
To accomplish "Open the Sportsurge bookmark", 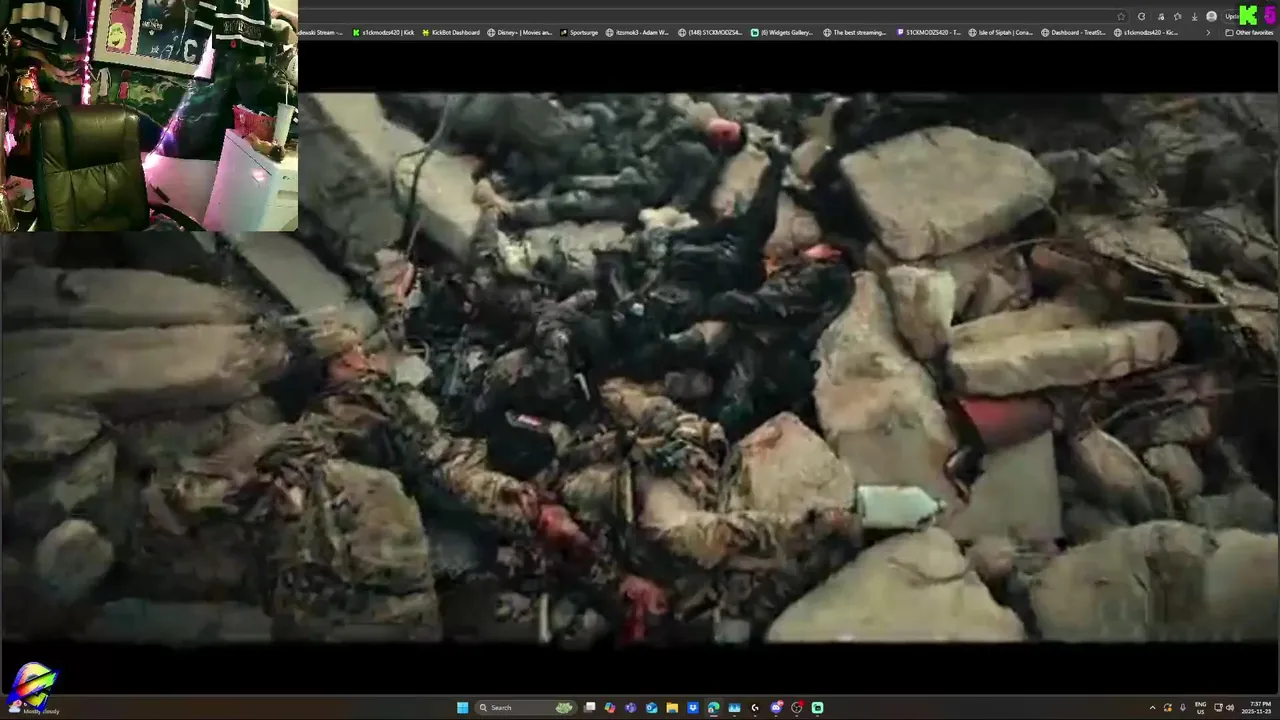I will pyautogui.click(x=579, y=32).
